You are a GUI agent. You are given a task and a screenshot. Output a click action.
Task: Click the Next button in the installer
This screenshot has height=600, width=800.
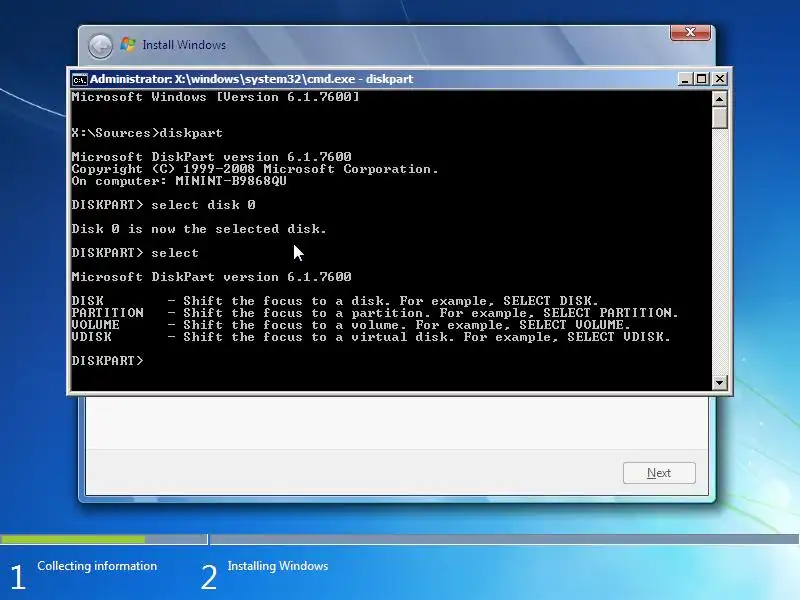pyautogui.click(x=659, y=473)
